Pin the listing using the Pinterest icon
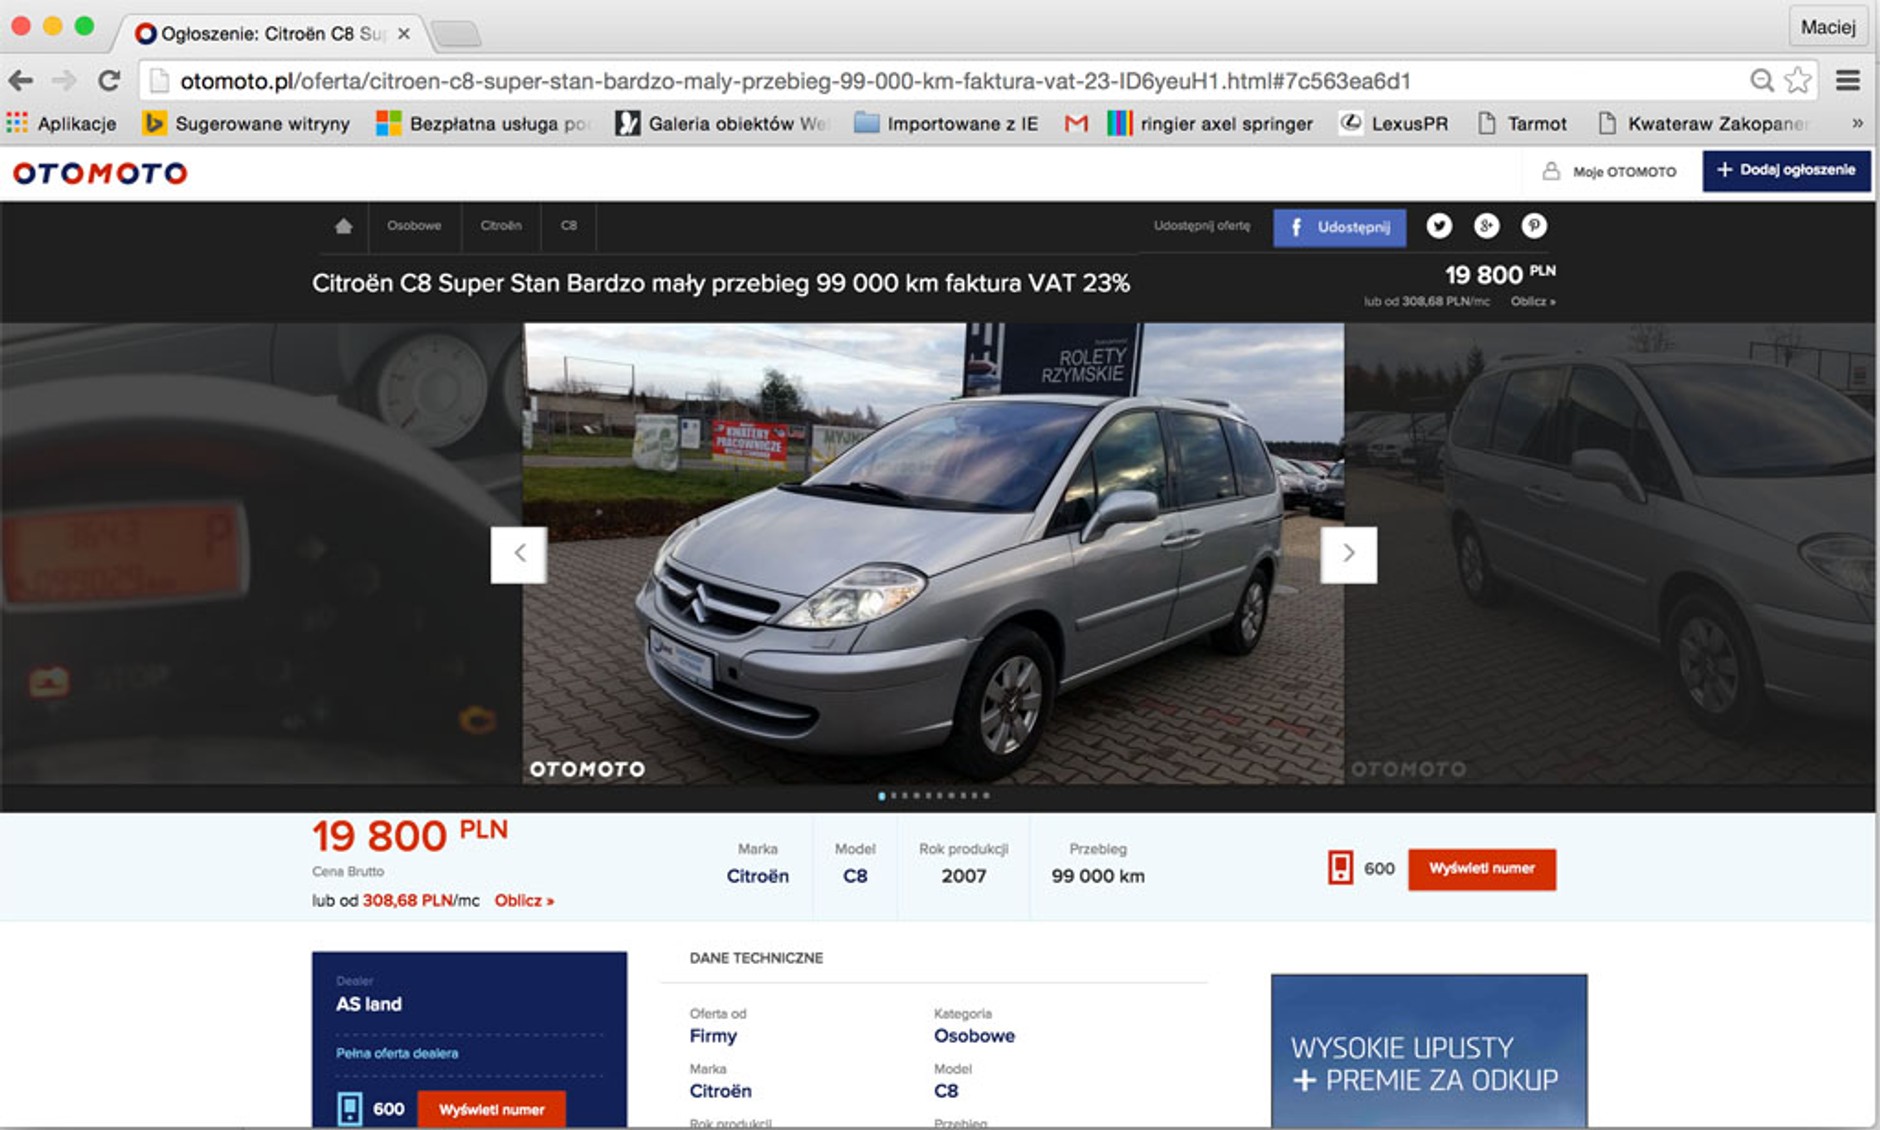Screen dimensions: 1880x1130 point(1533,227)
